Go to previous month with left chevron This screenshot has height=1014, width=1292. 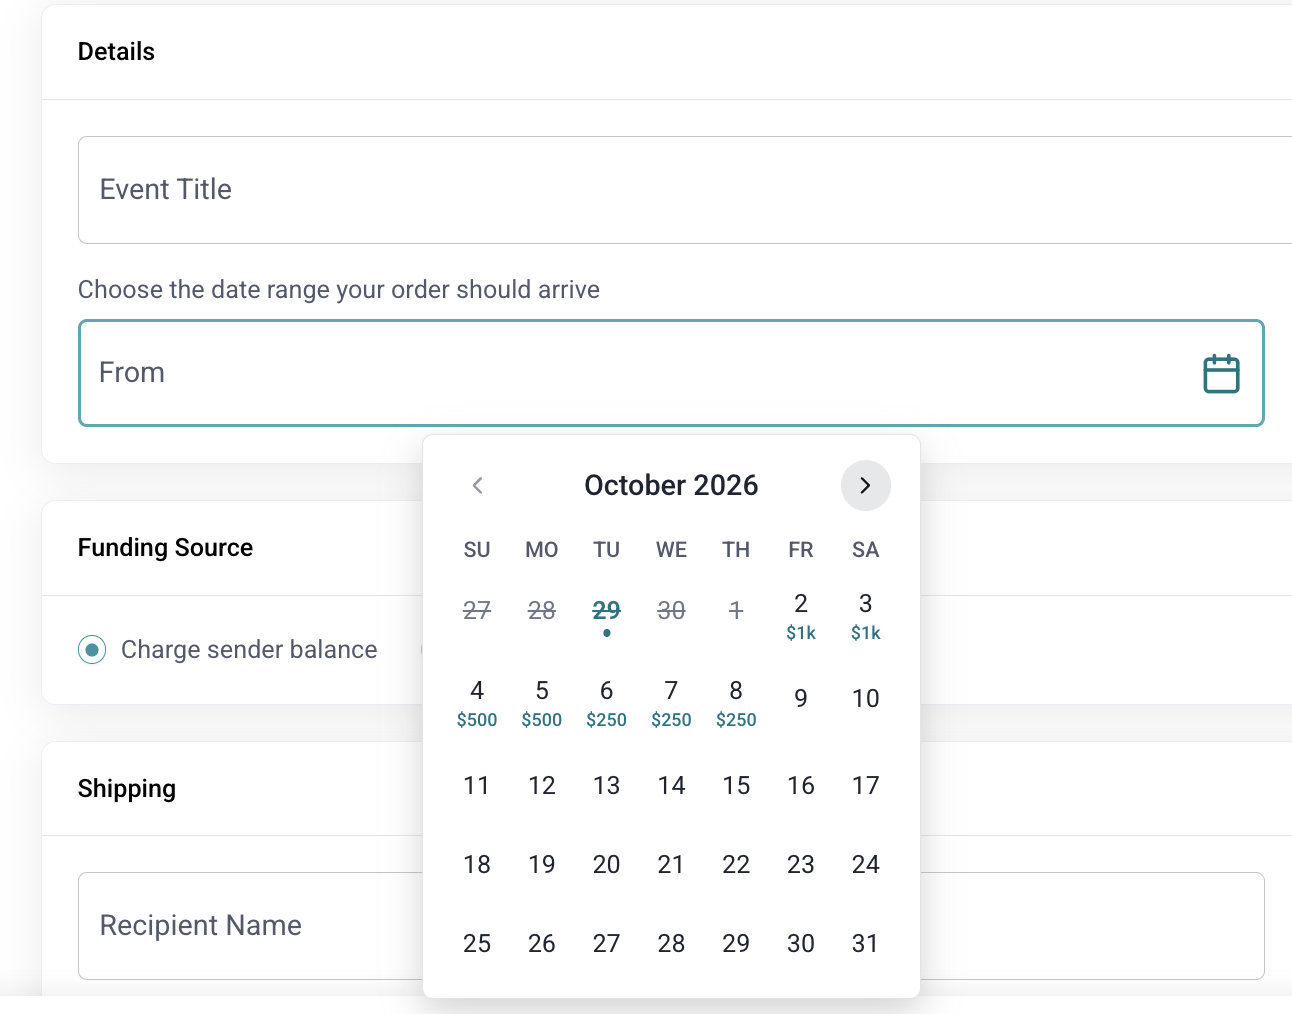coord(477,486)
